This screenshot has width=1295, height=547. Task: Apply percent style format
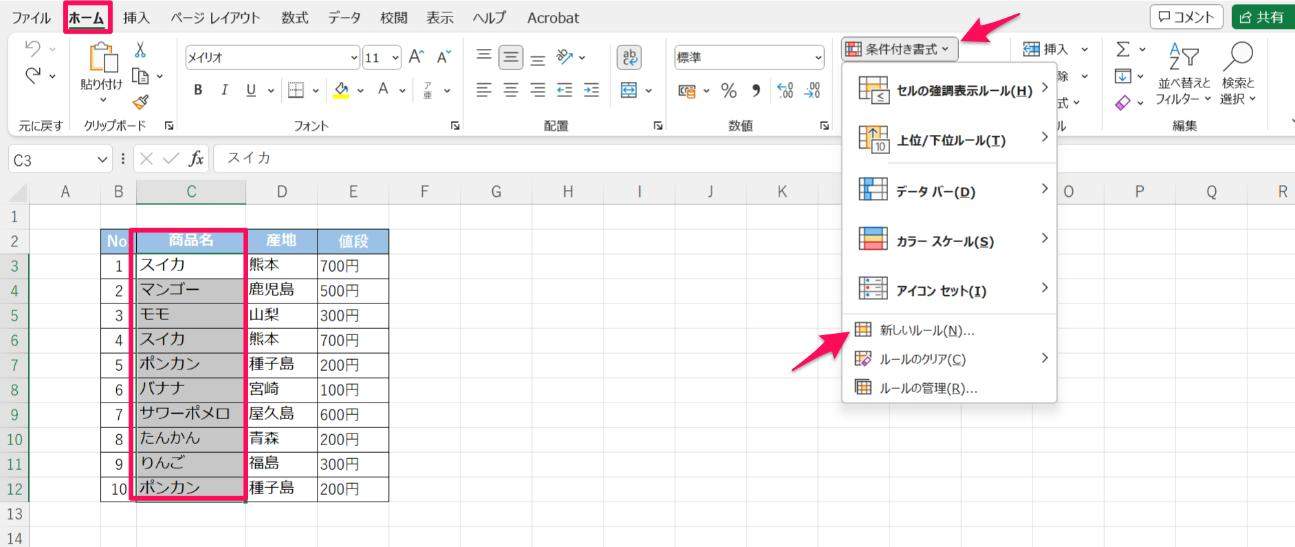point(729,91)
